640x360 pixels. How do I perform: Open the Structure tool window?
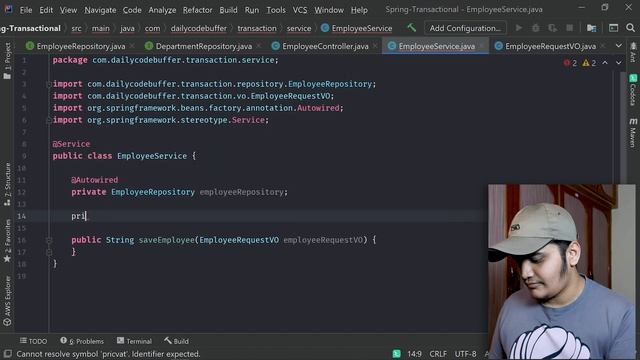click(x=7, y=184)
